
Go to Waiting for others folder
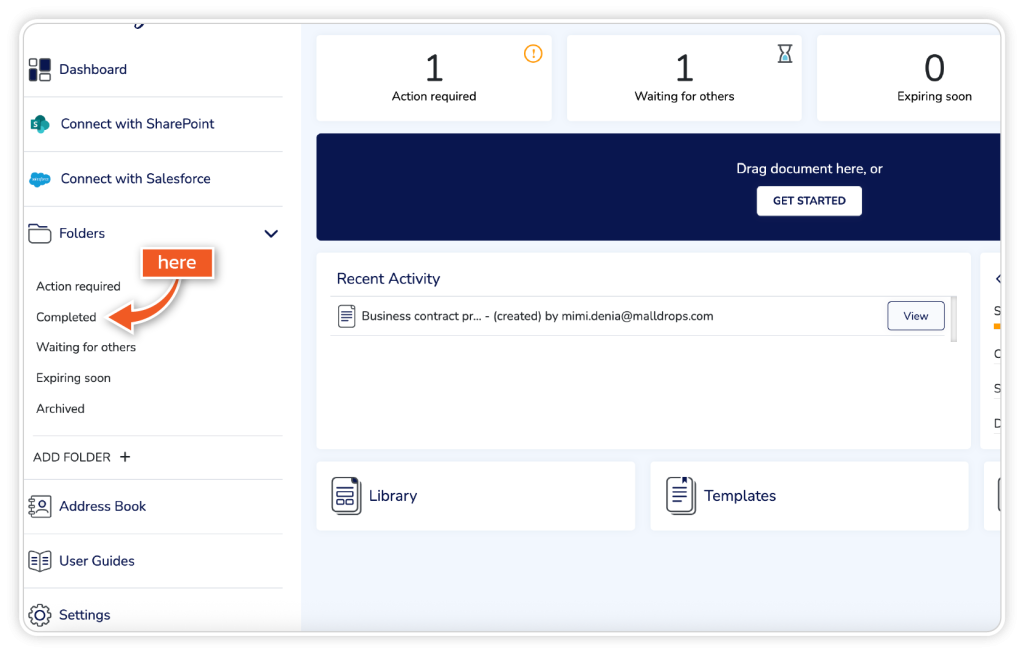click(x=86, y=347)
